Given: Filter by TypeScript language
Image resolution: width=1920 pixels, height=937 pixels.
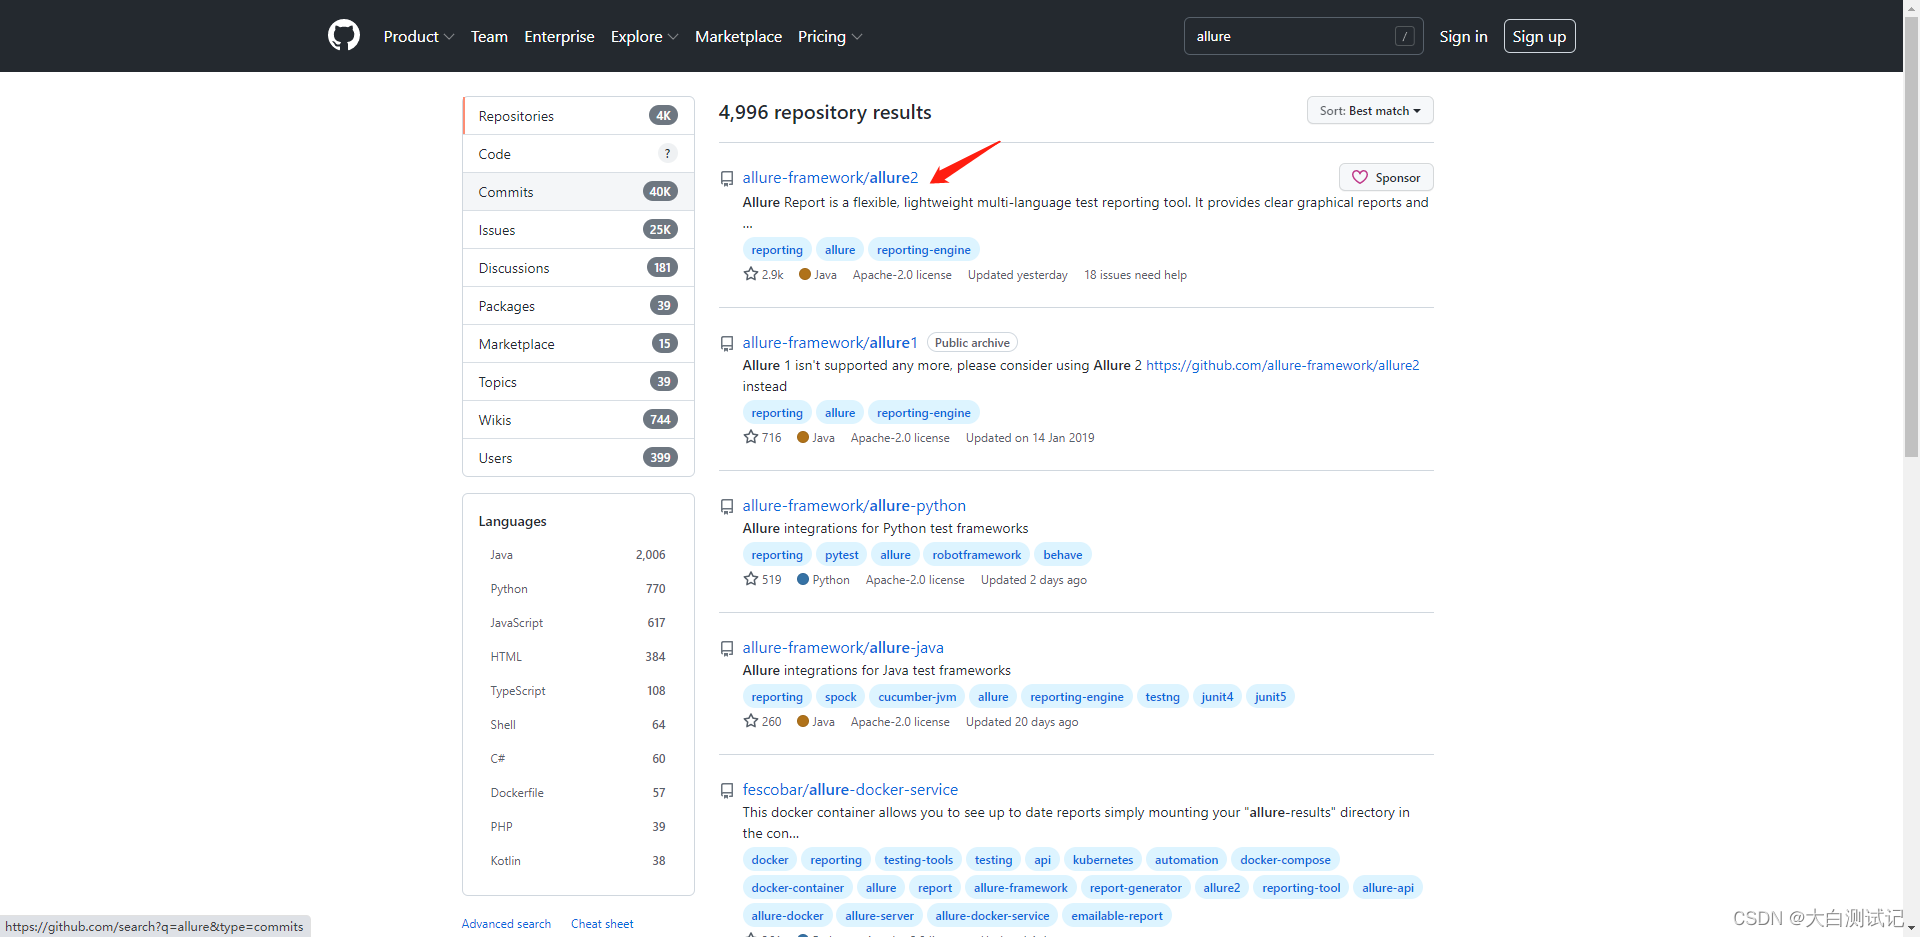Looking at the screenshot, I should (x=578, y=691).
